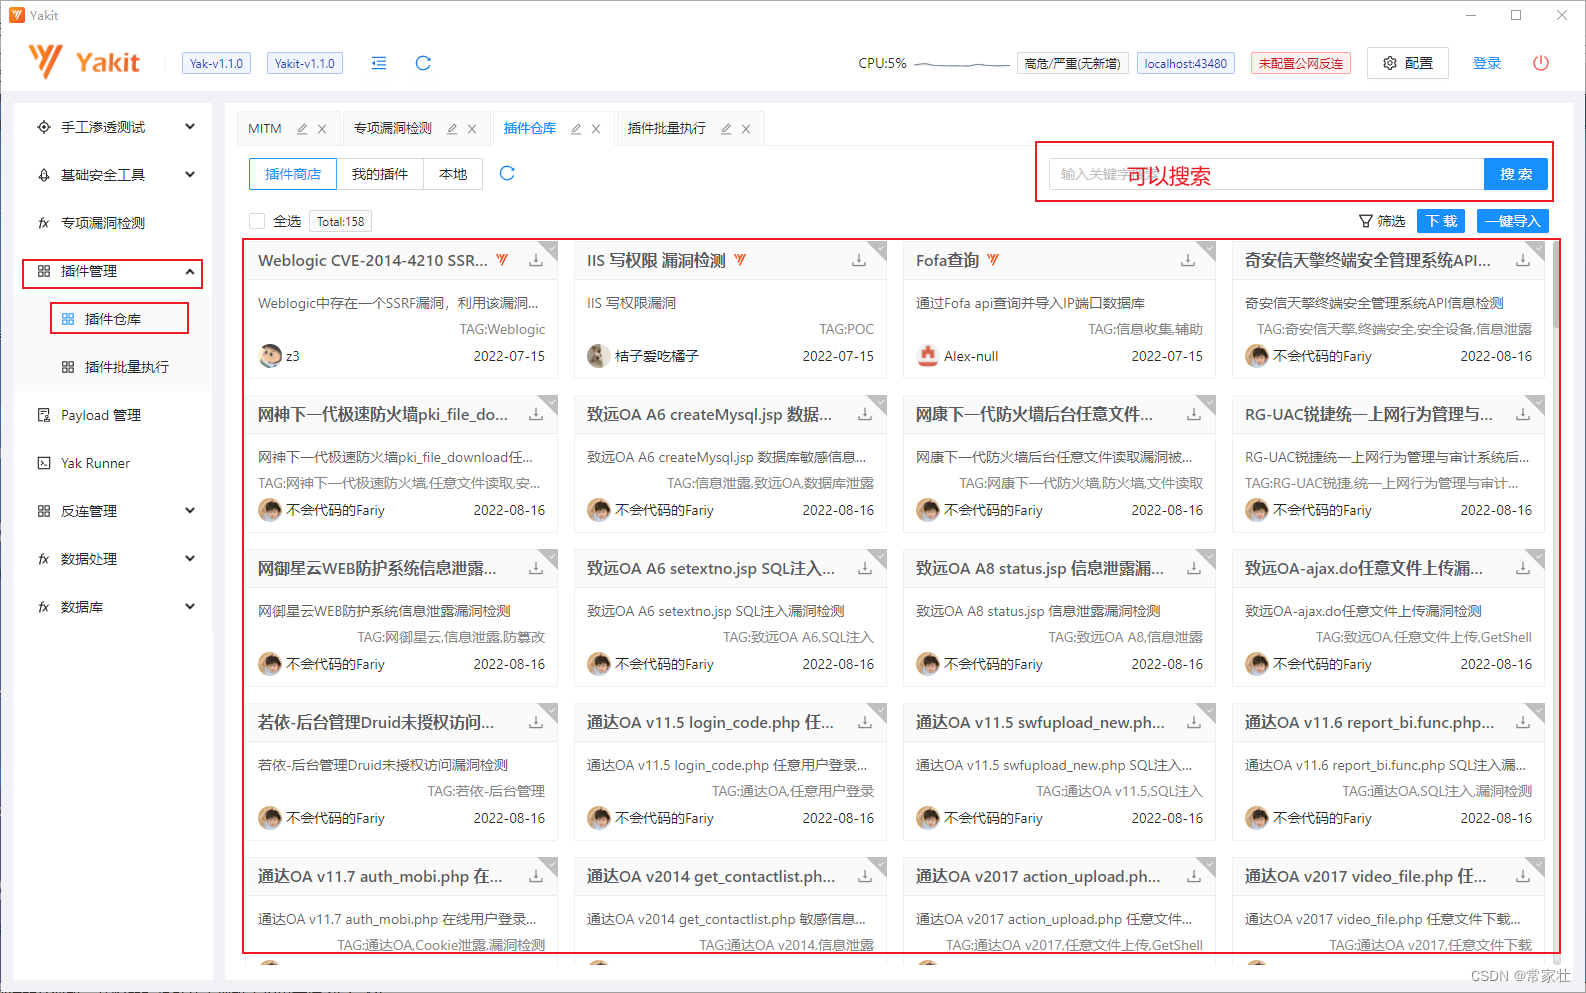The height and width of the screenshot is (993, 1586).
Task: Download the 网康下一代防火墙后台任意文件 plugin
Action: (x=1194, y=414)
